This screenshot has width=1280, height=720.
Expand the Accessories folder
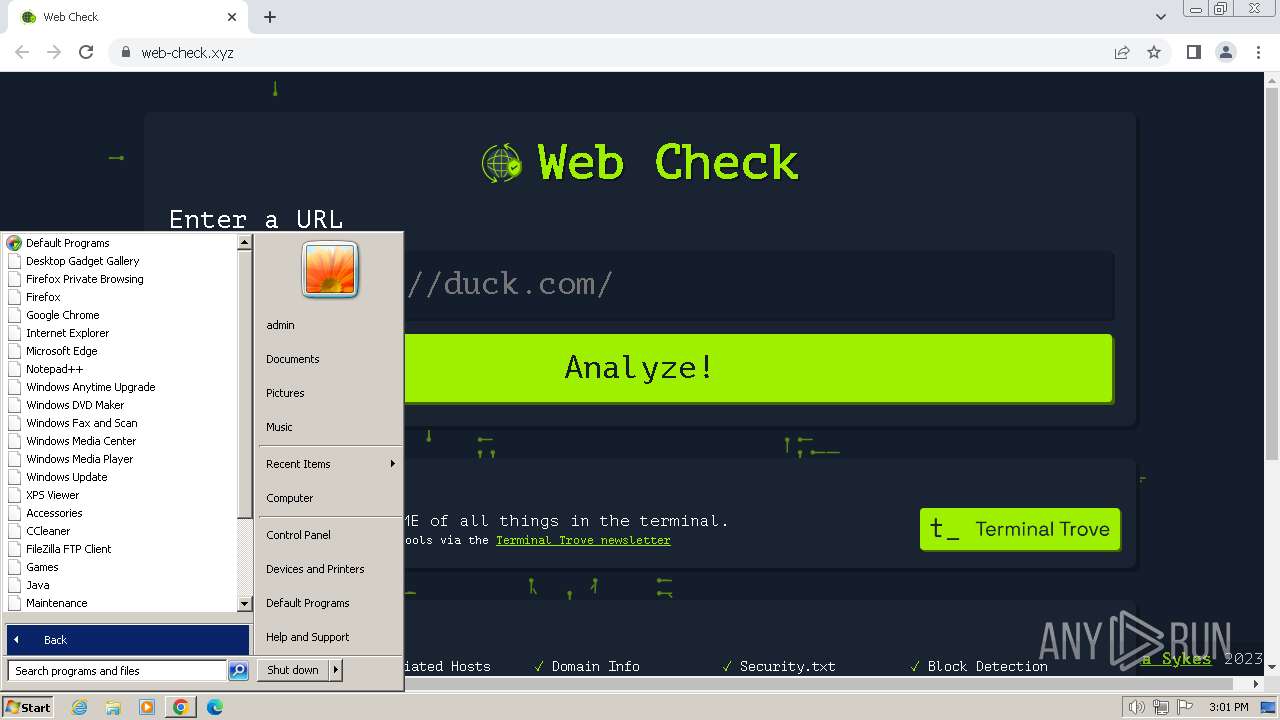click(x=54, y=513)
